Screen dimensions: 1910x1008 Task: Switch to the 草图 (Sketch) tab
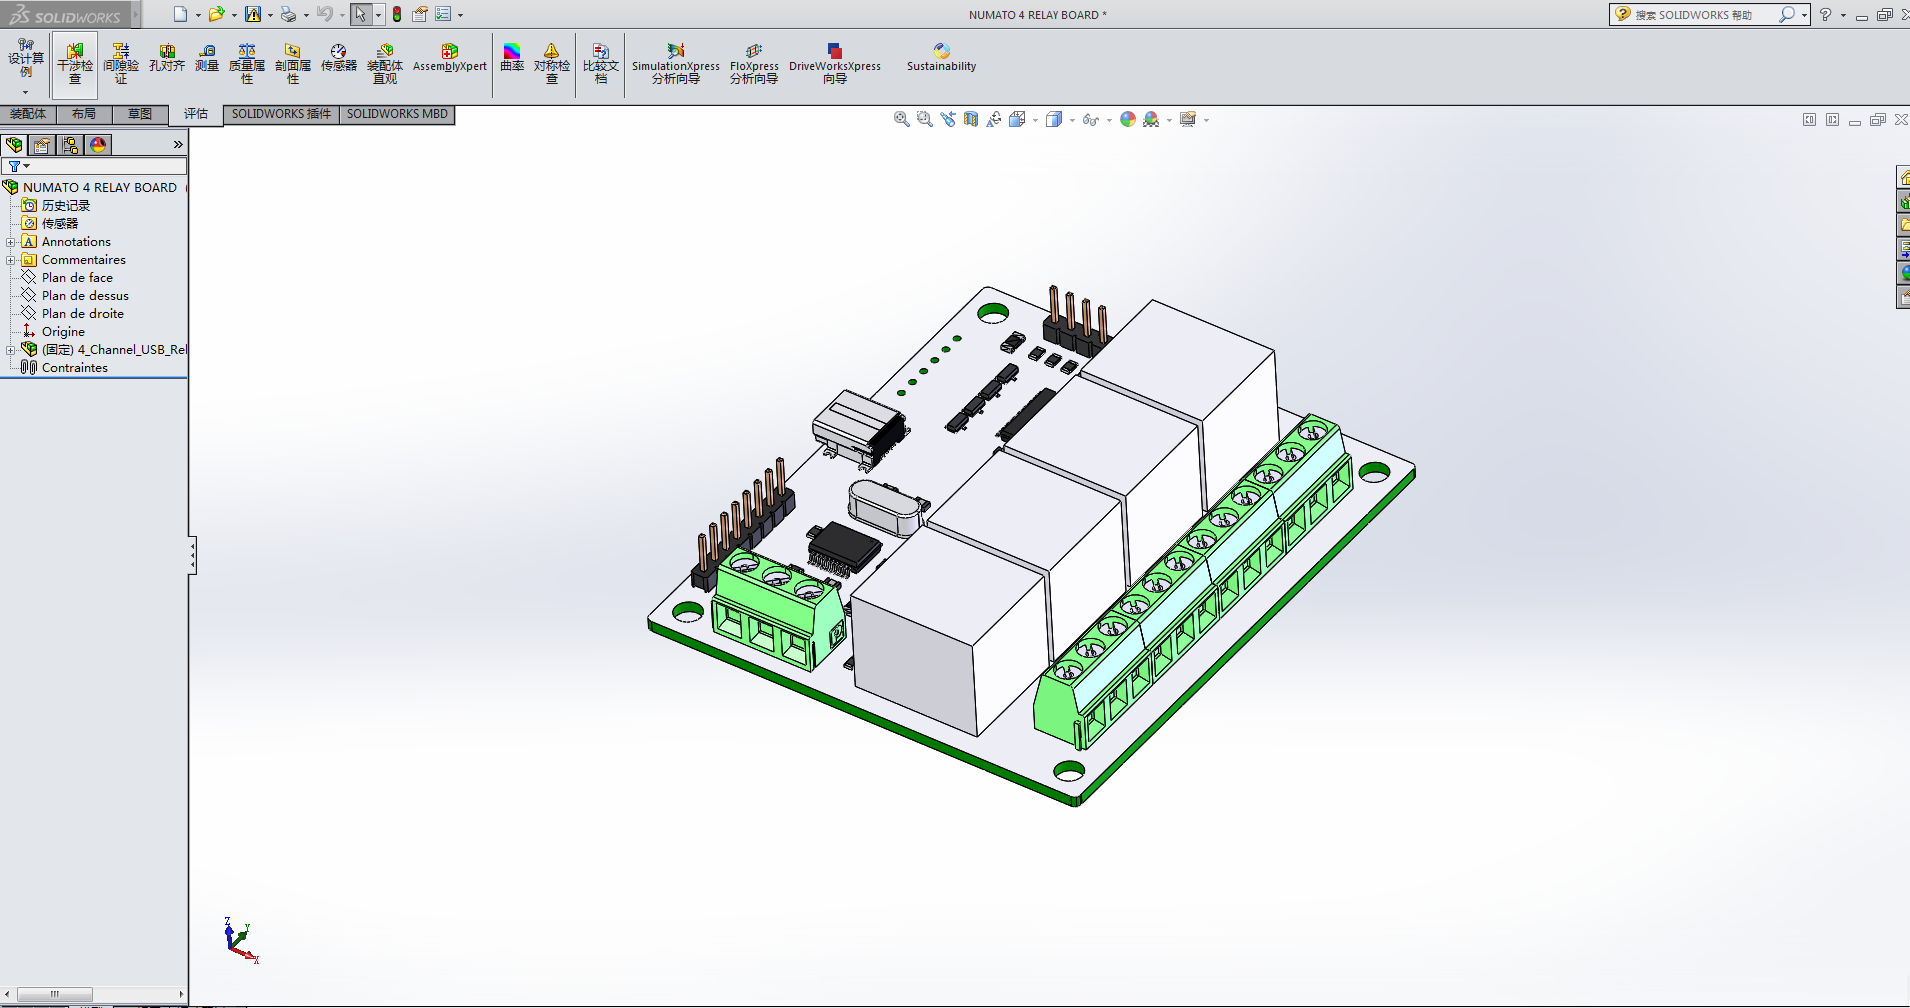coord(140,114)
